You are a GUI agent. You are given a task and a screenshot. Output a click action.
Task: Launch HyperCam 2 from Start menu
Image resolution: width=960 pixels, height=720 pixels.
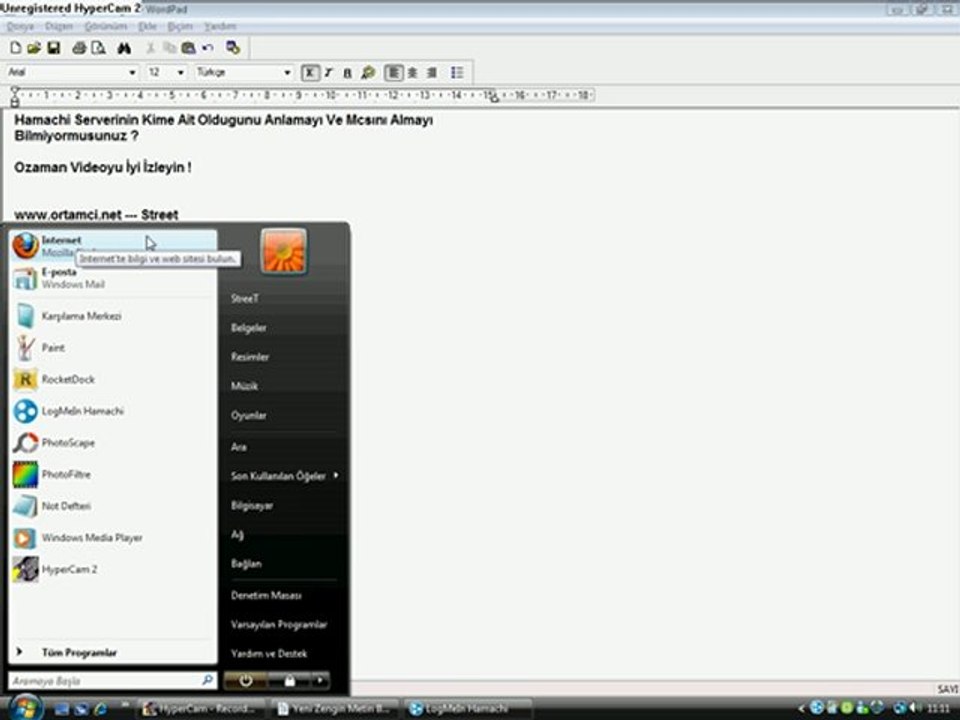[114, 569]
